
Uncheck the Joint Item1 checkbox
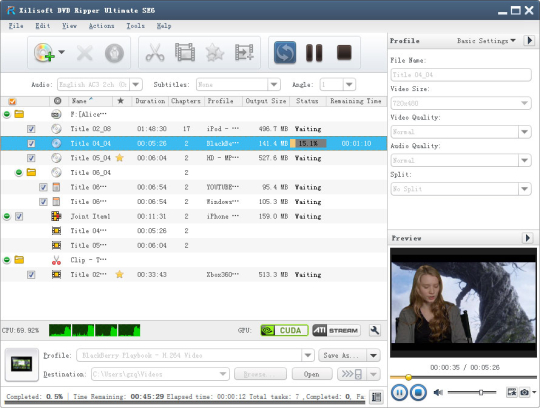[19, 216]
